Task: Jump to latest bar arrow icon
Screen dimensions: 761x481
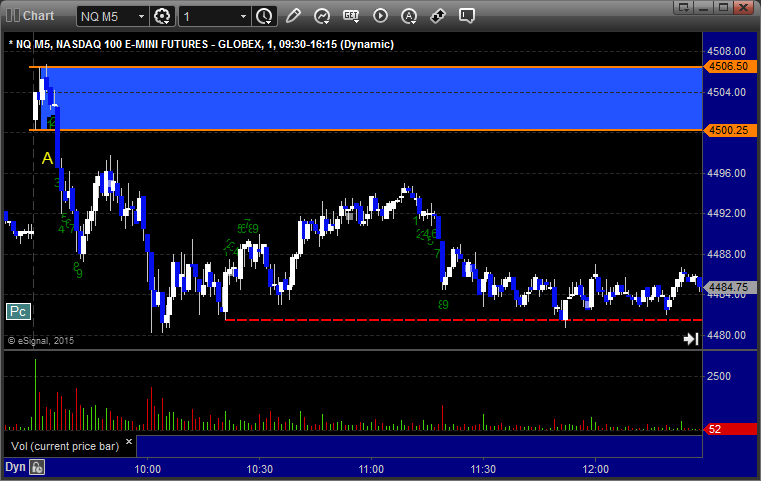Action: pyautogui.click(x=691, y=339)
